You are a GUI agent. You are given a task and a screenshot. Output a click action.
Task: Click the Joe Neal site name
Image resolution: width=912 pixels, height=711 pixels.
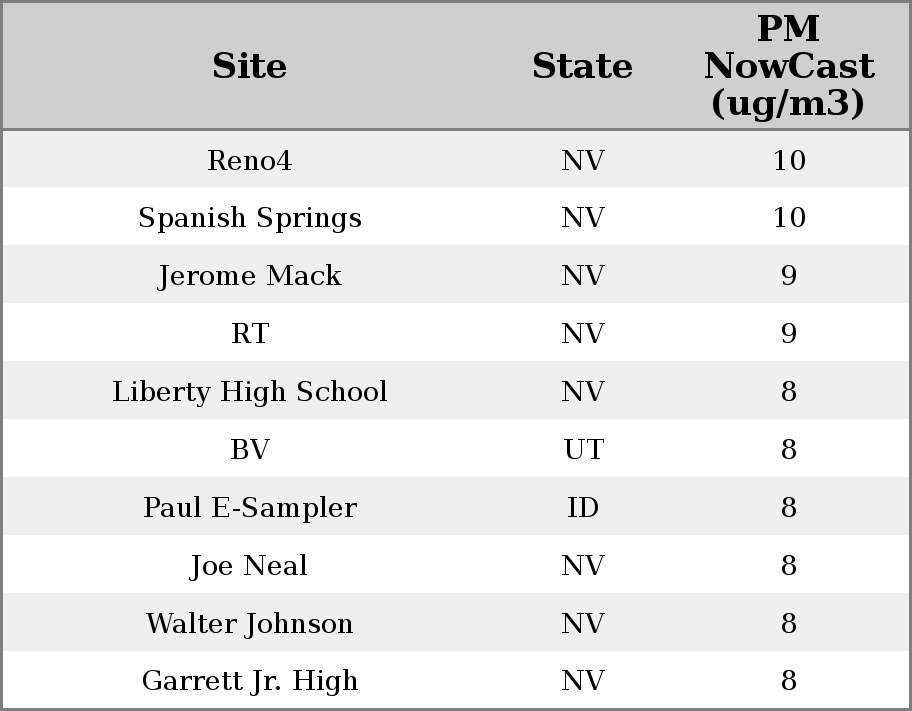tap(249, 566)
